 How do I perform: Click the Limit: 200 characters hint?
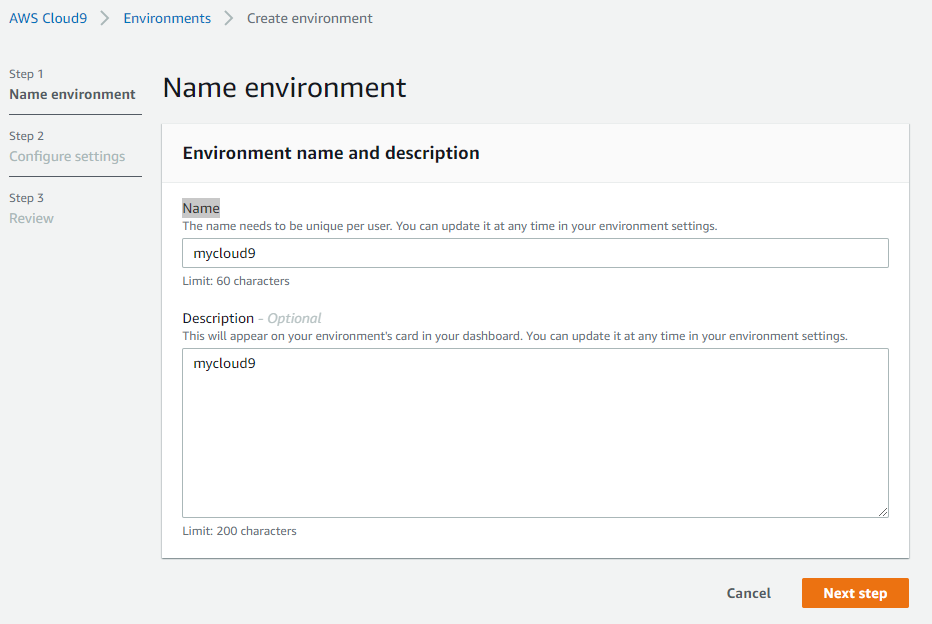point(239,531)
